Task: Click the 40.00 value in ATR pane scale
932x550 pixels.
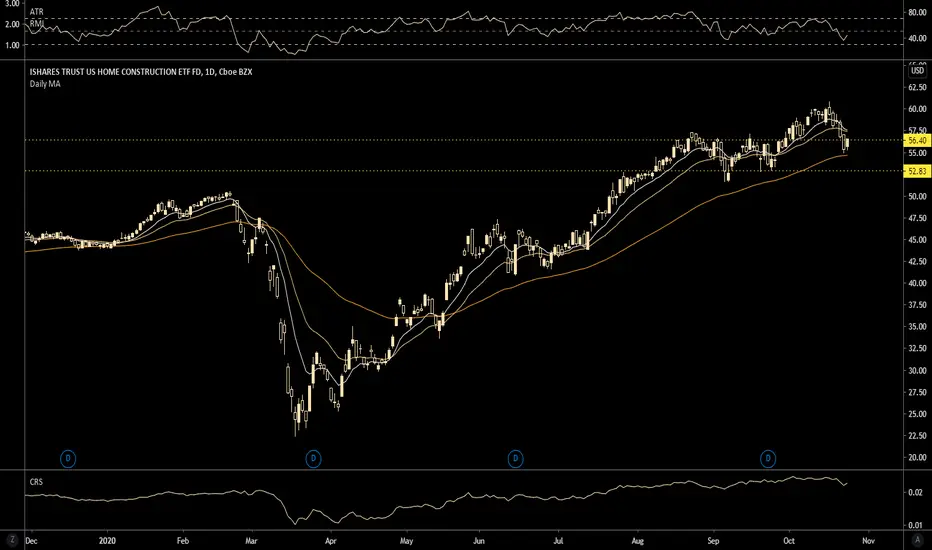Action: point(917,39)
